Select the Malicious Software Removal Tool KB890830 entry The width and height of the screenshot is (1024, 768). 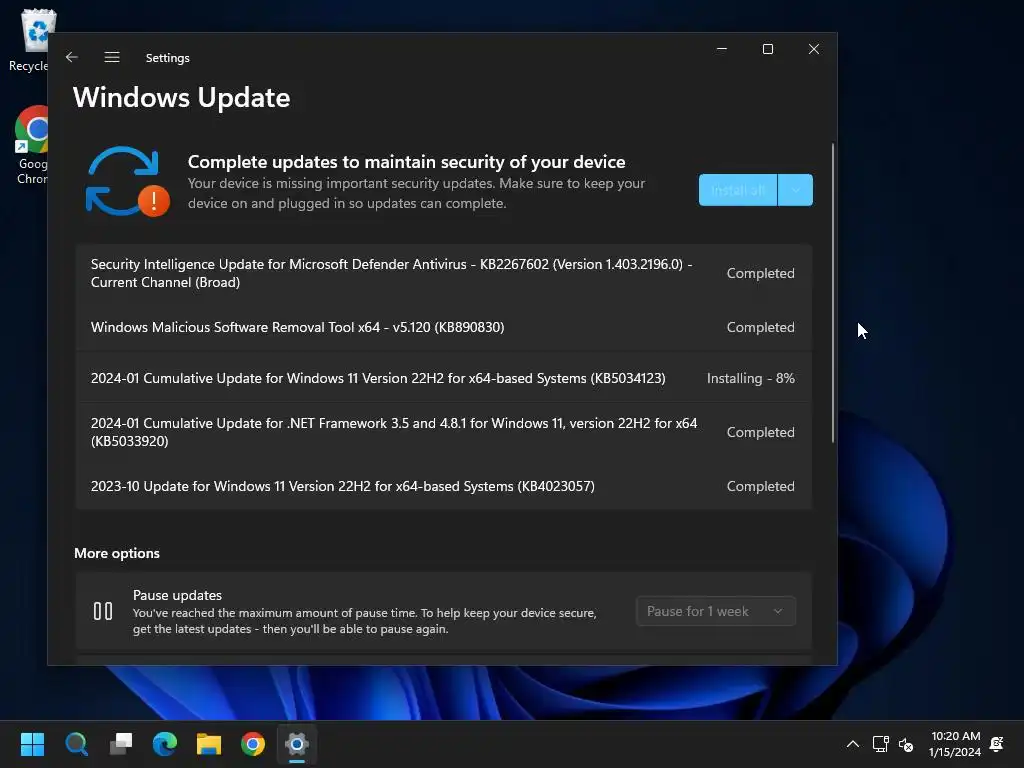pyautogui.click(x=443, y=327)
